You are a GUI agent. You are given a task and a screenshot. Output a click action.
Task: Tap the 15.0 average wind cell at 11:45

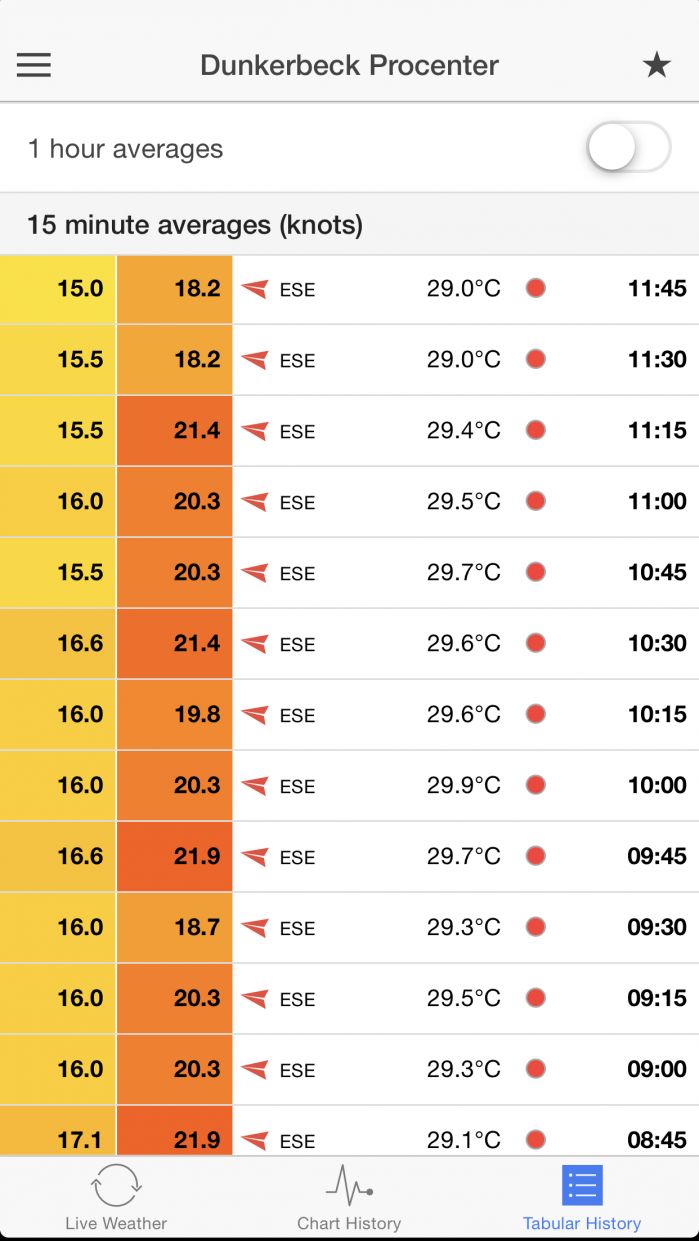tap(58, 289)
